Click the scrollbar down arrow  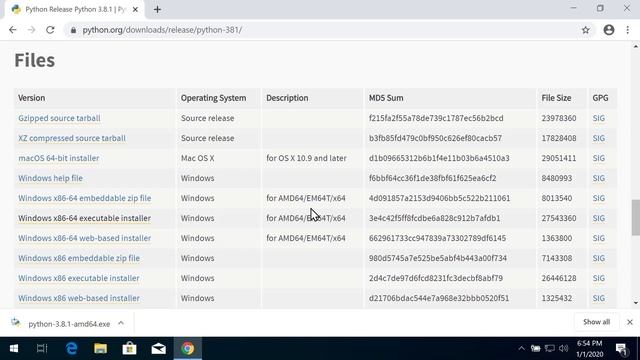click(x=636, y=303)
